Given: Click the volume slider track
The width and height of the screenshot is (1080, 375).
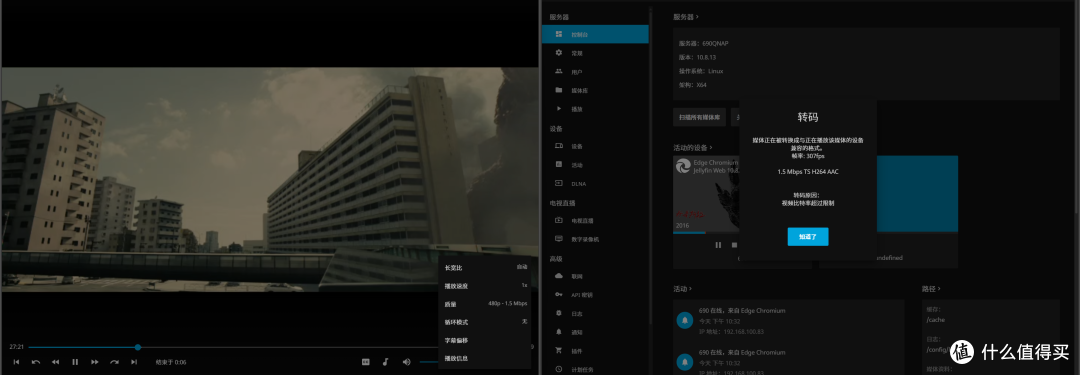Looking at the screenshot, I should coord(428,362).
